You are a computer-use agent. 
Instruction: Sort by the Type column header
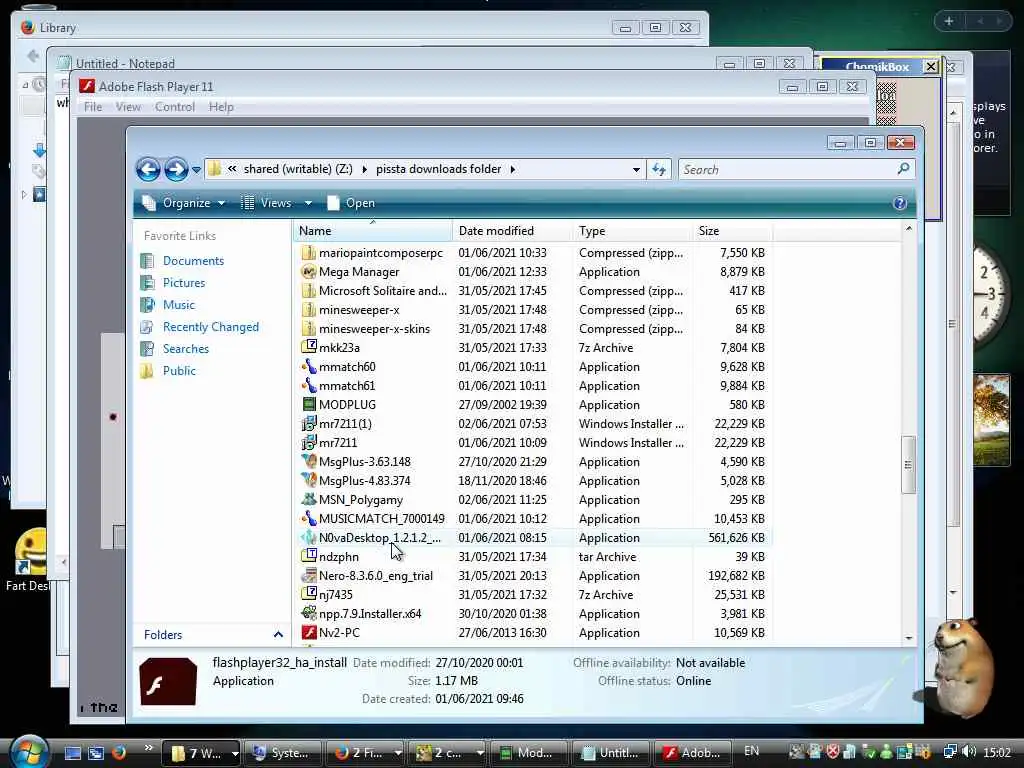click(632, 231)
